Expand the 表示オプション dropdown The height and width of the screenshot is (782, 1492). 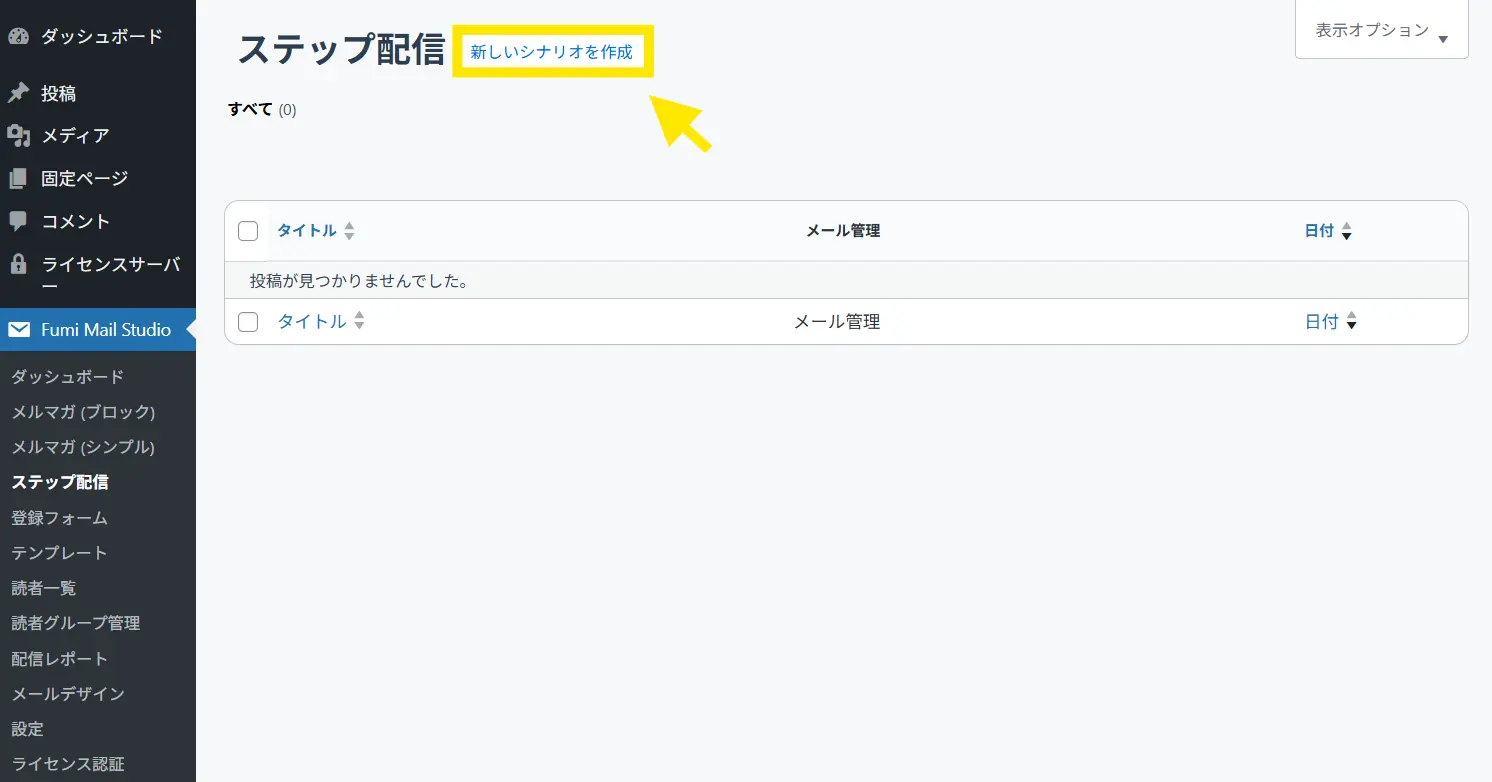click(1381, 31)
